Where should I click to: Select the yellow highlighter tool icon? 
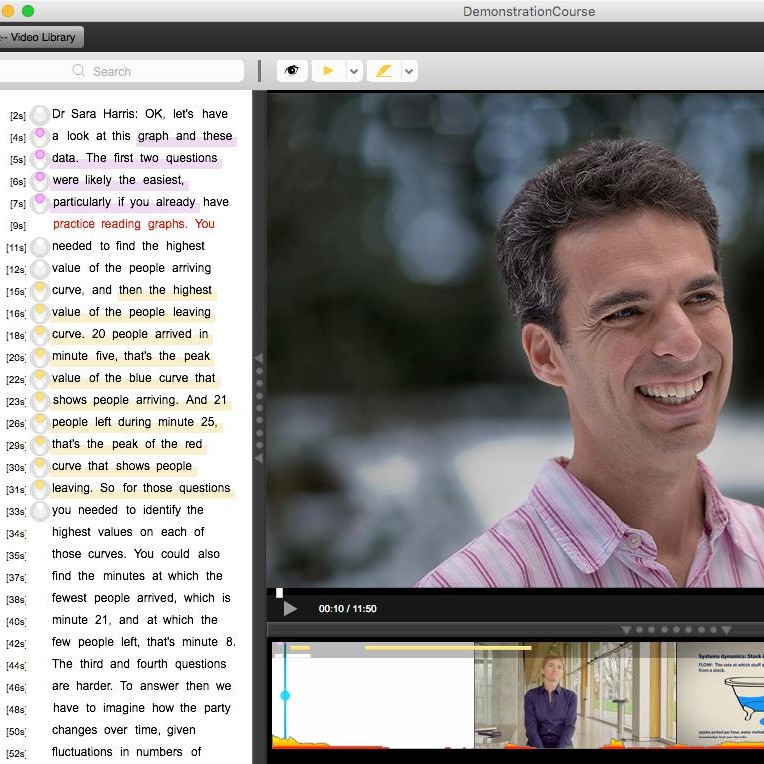(x=382, y=71)
